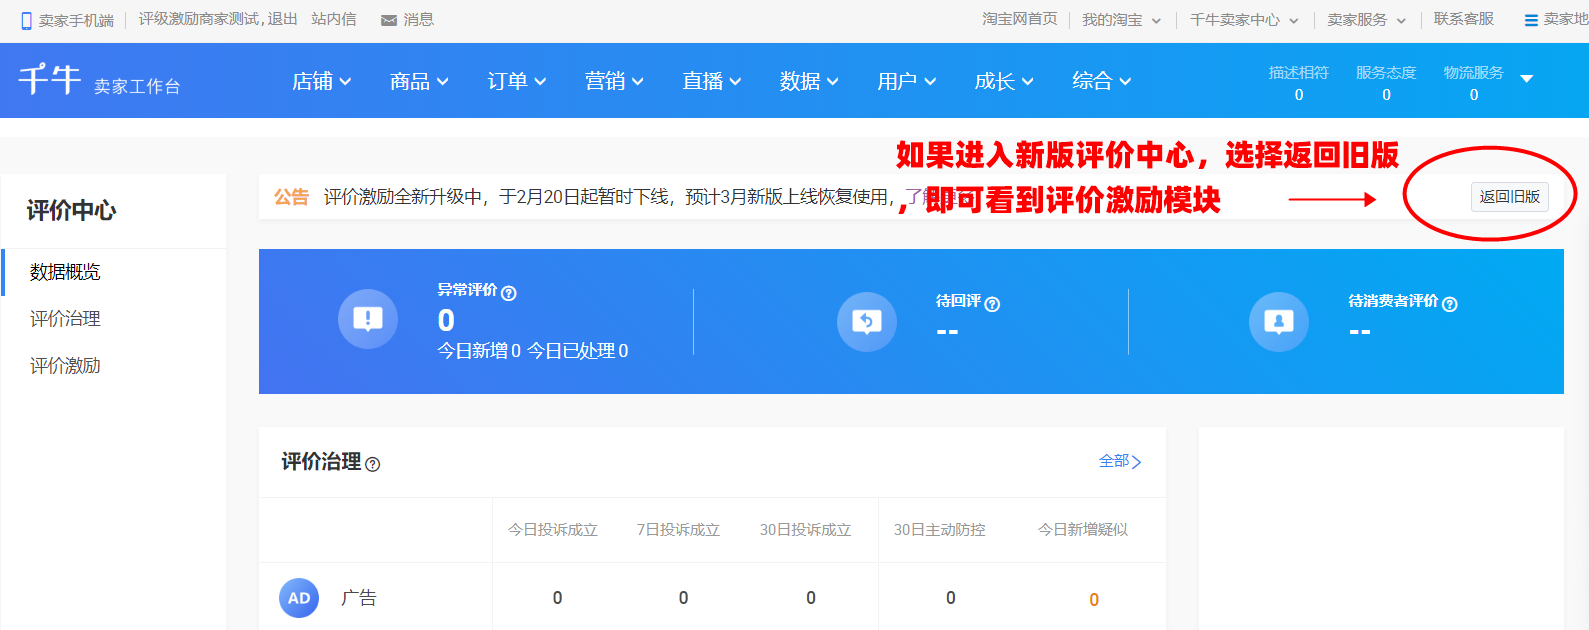Click the 服务态度 score
Image resolution: width=1589 pixels, height=630 pixels.
(x=1386, y=84)
